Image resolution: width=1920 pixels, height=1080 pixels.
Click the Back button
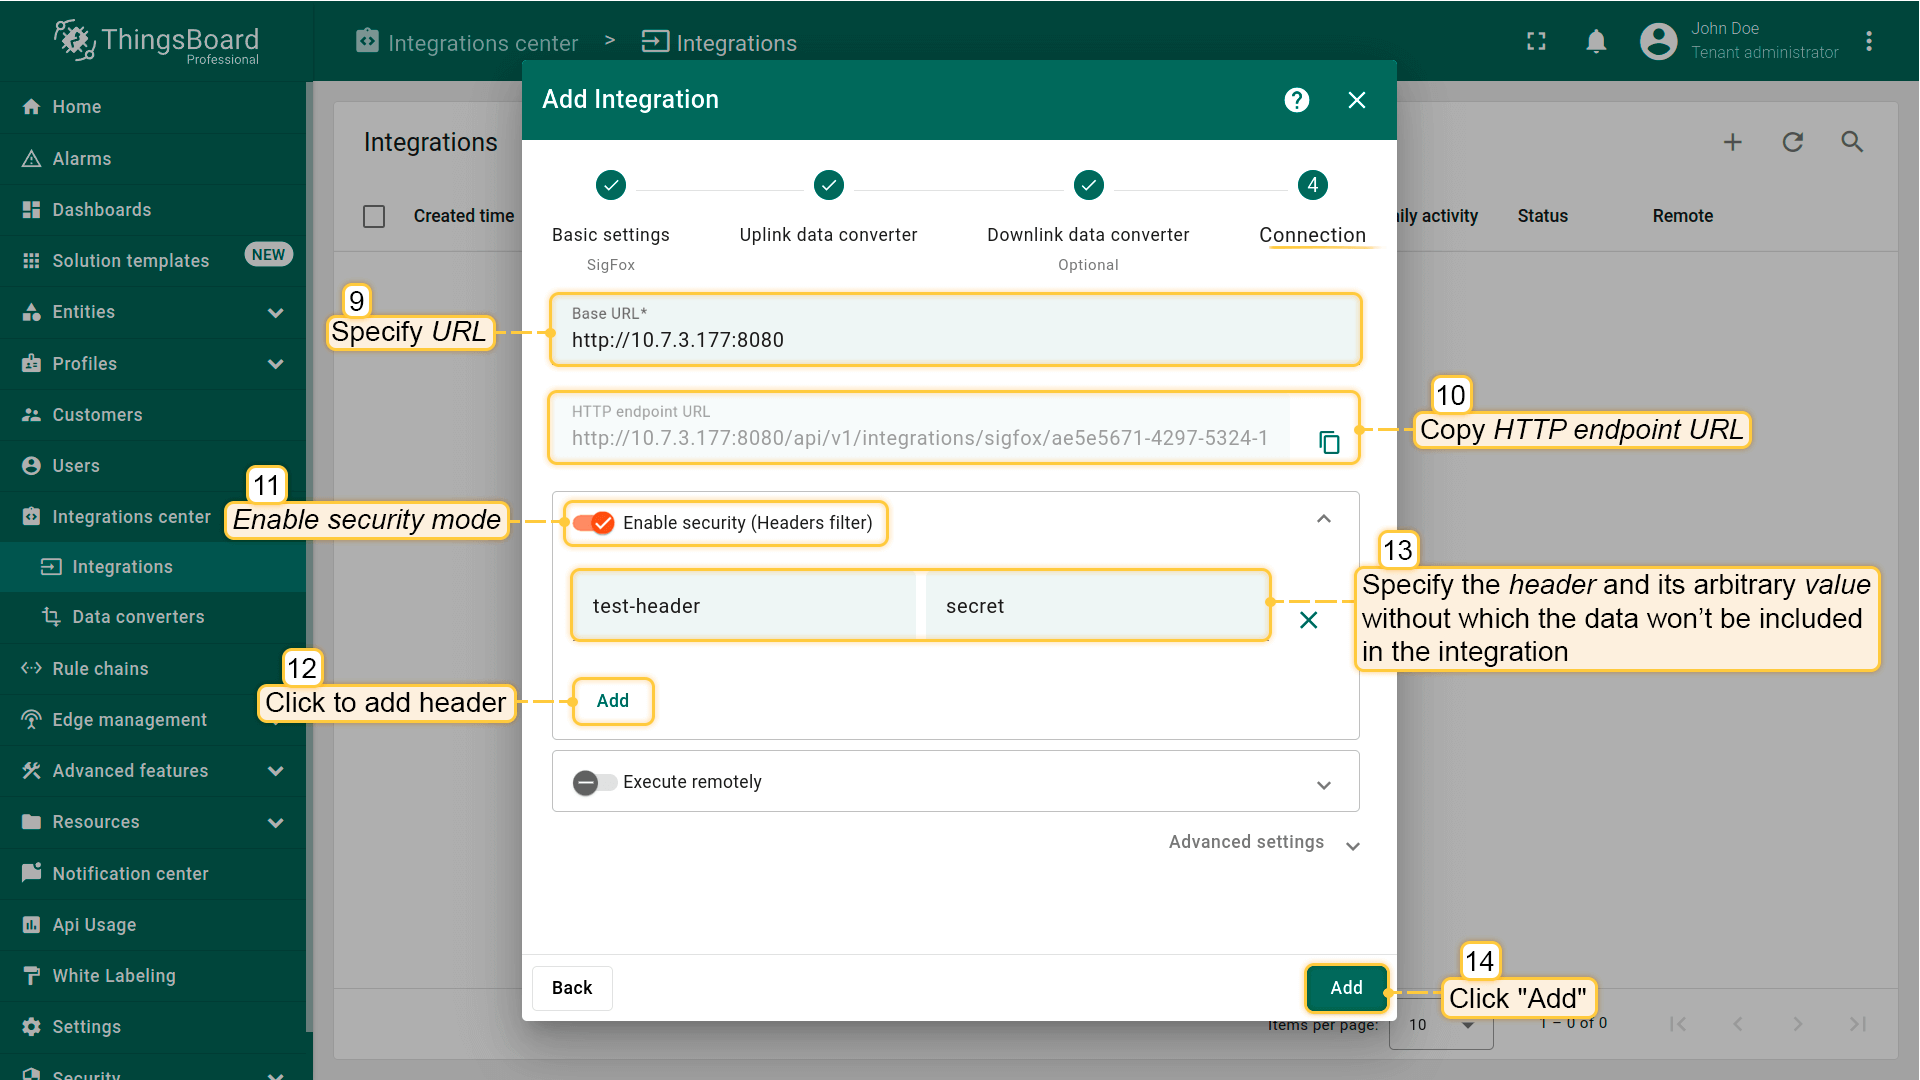click(572, 988)
